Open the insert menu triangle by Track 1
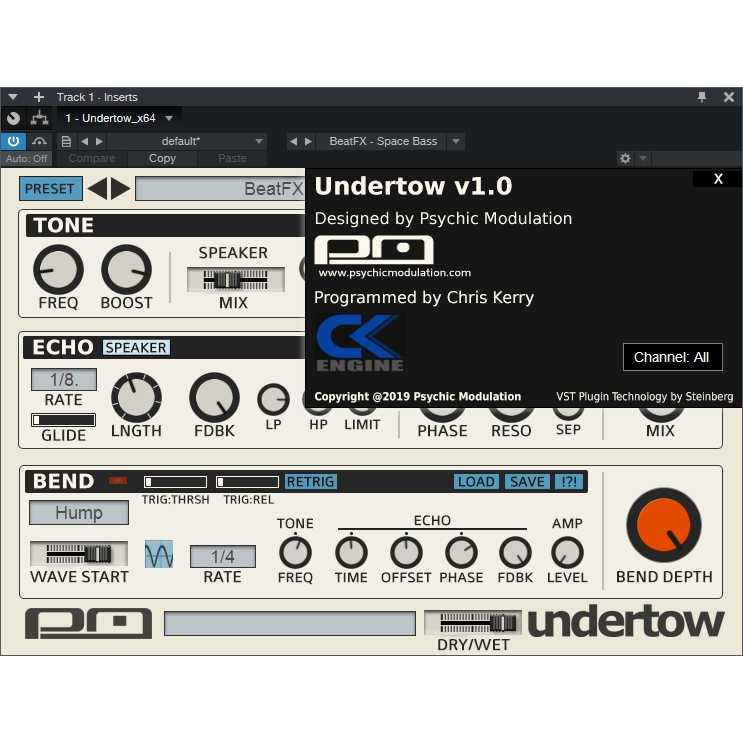 pos(13,97)
